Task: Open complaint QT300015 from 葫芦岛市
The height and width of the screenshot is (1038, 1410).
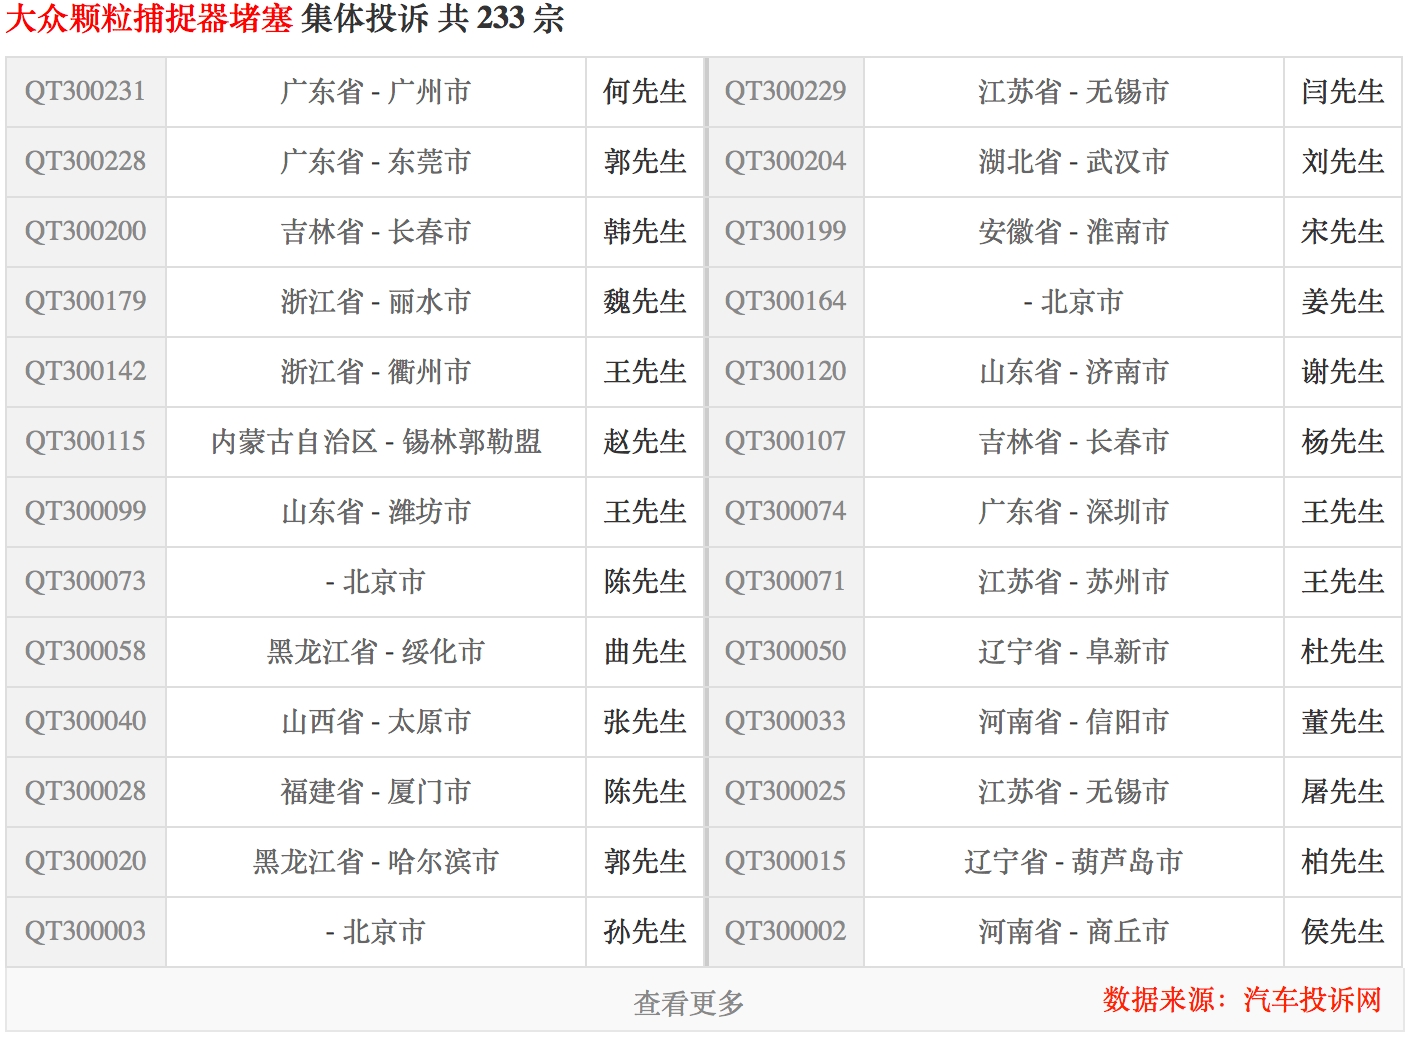Action: pyautogui.click(x=785, y=862)
